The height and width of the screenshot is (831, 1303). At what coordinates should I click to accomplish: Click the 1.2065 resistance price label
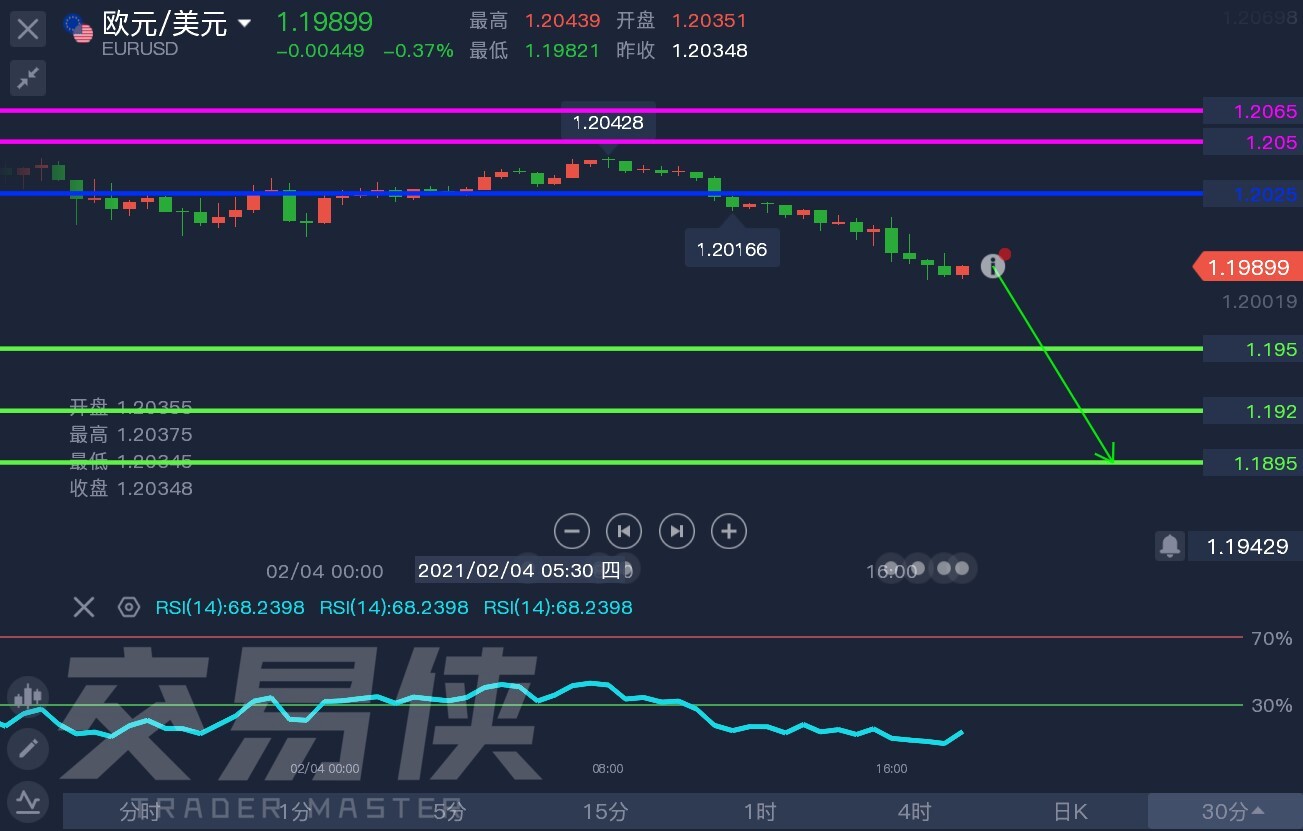click(1253, 111)
